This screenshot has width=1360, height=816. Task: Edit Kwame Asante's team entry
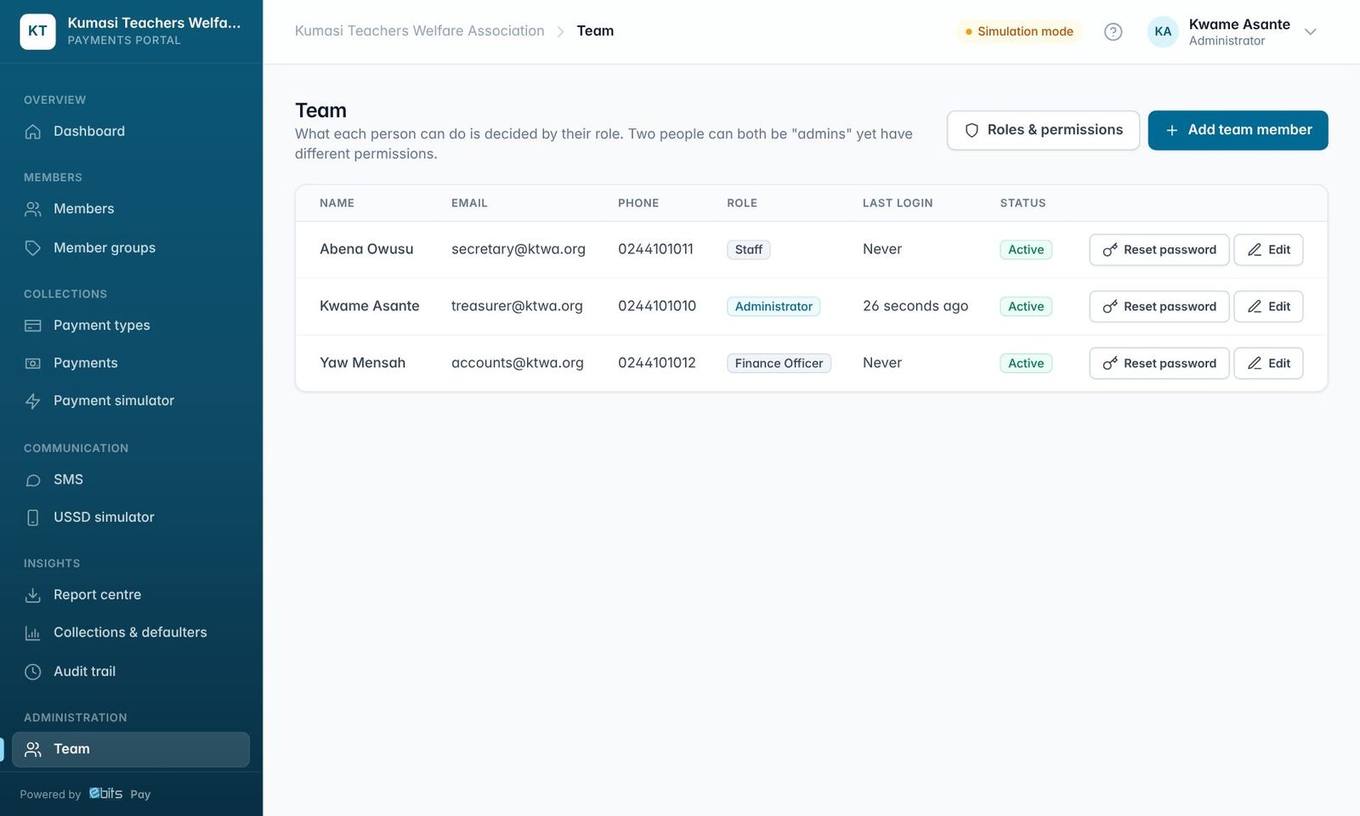(1268, 307)
